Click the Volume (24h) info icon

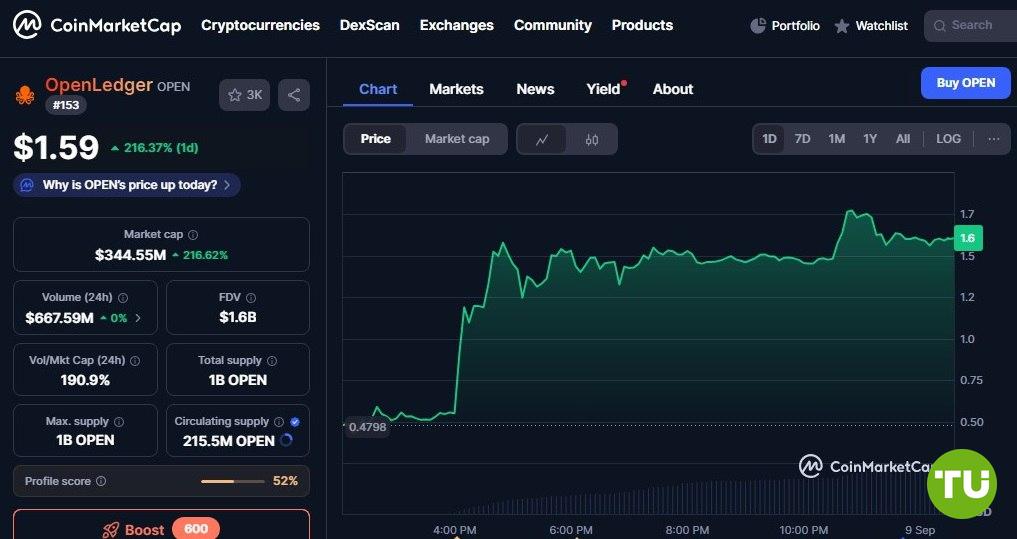tap(123, 298)
